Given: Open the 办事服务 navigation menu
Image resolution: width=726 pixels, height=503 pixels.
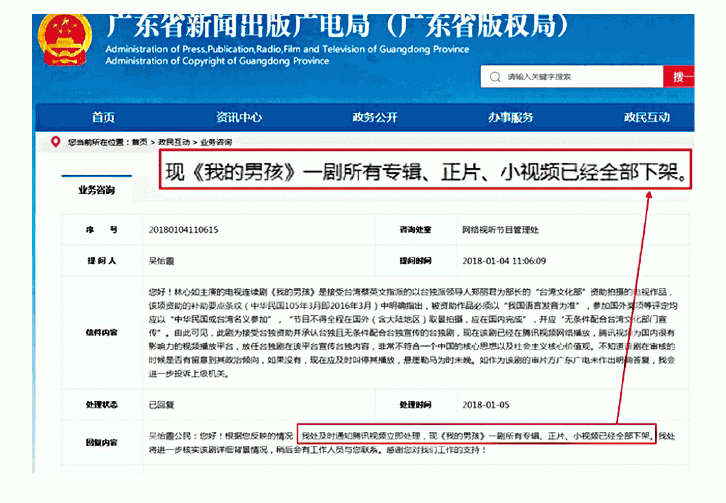Looking at the screenshot, I should tap(510, 117).
